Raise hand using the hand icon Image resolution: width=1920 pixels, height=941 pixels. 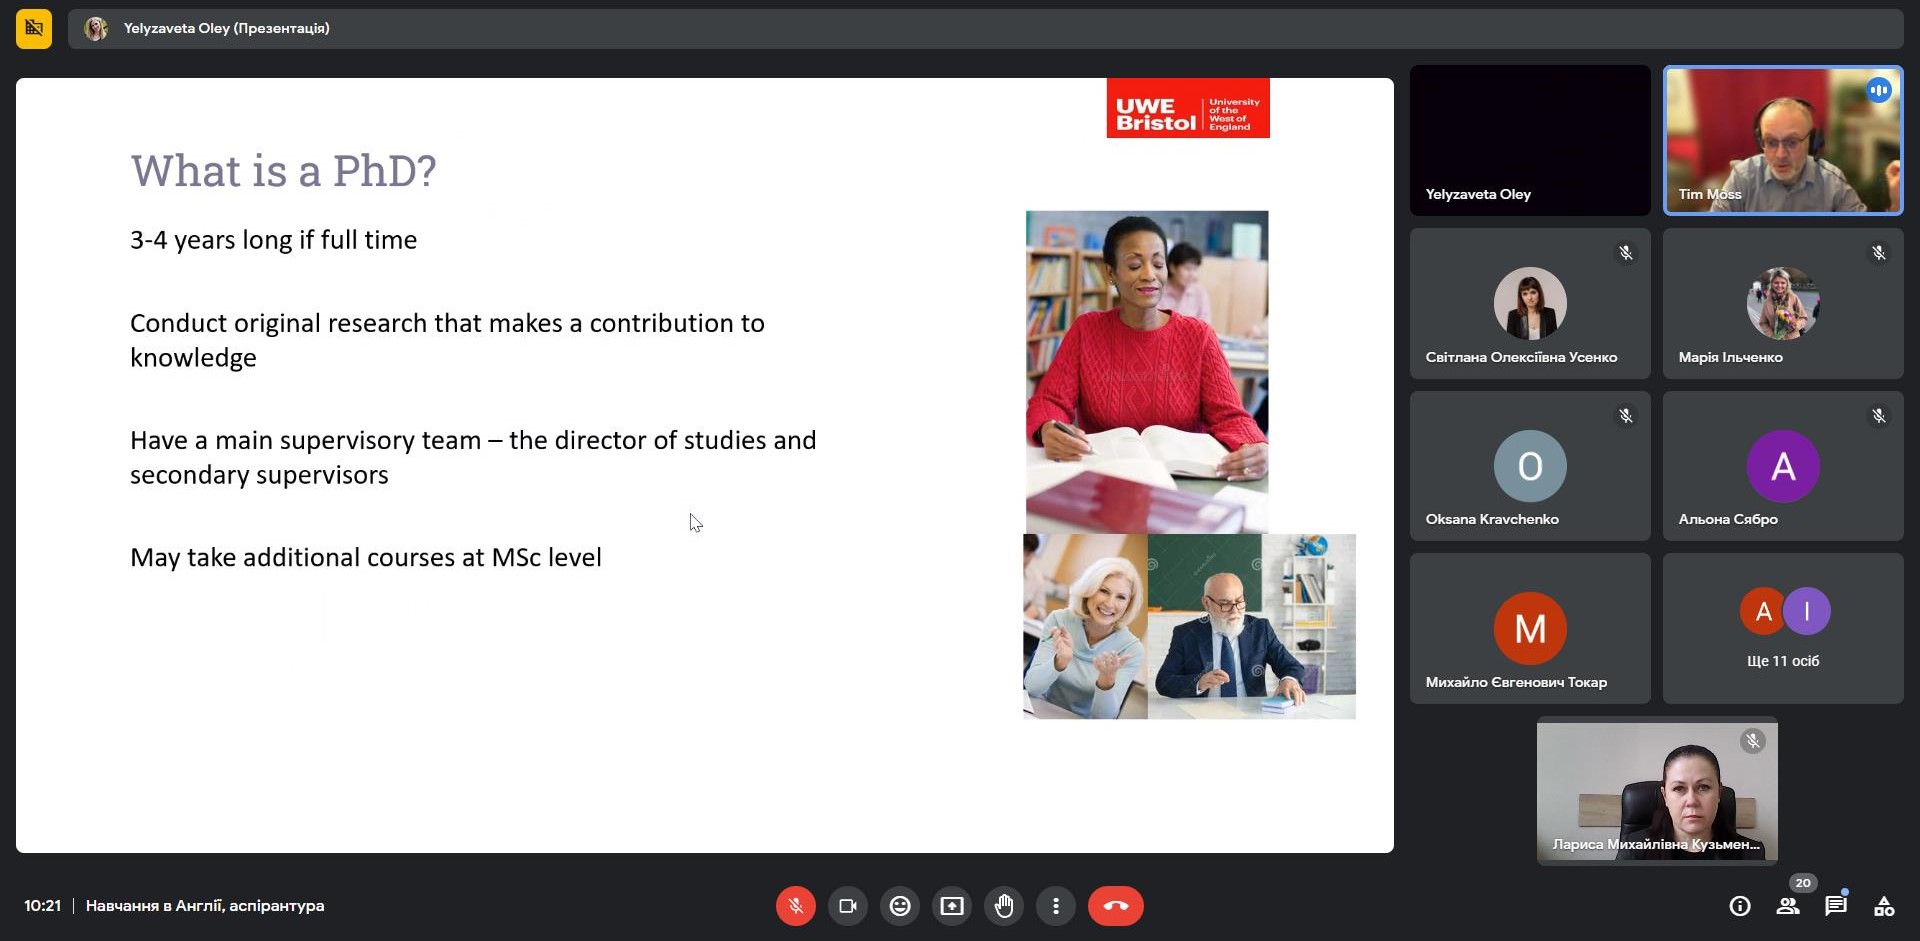(1004, 906)
